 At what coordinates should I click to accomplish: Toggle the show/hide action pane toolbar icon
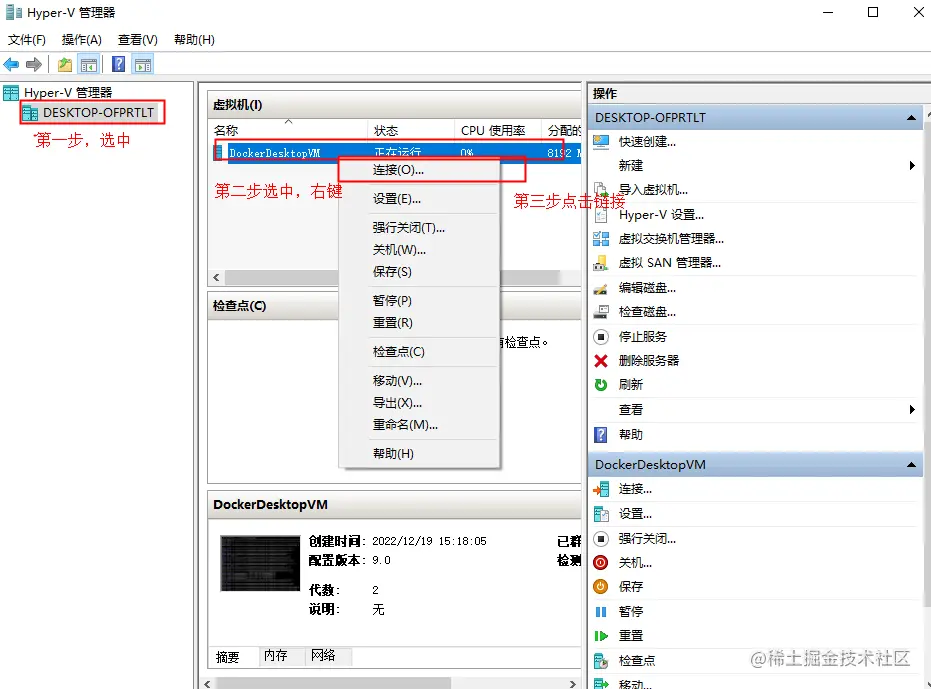(x=143, y=64)
